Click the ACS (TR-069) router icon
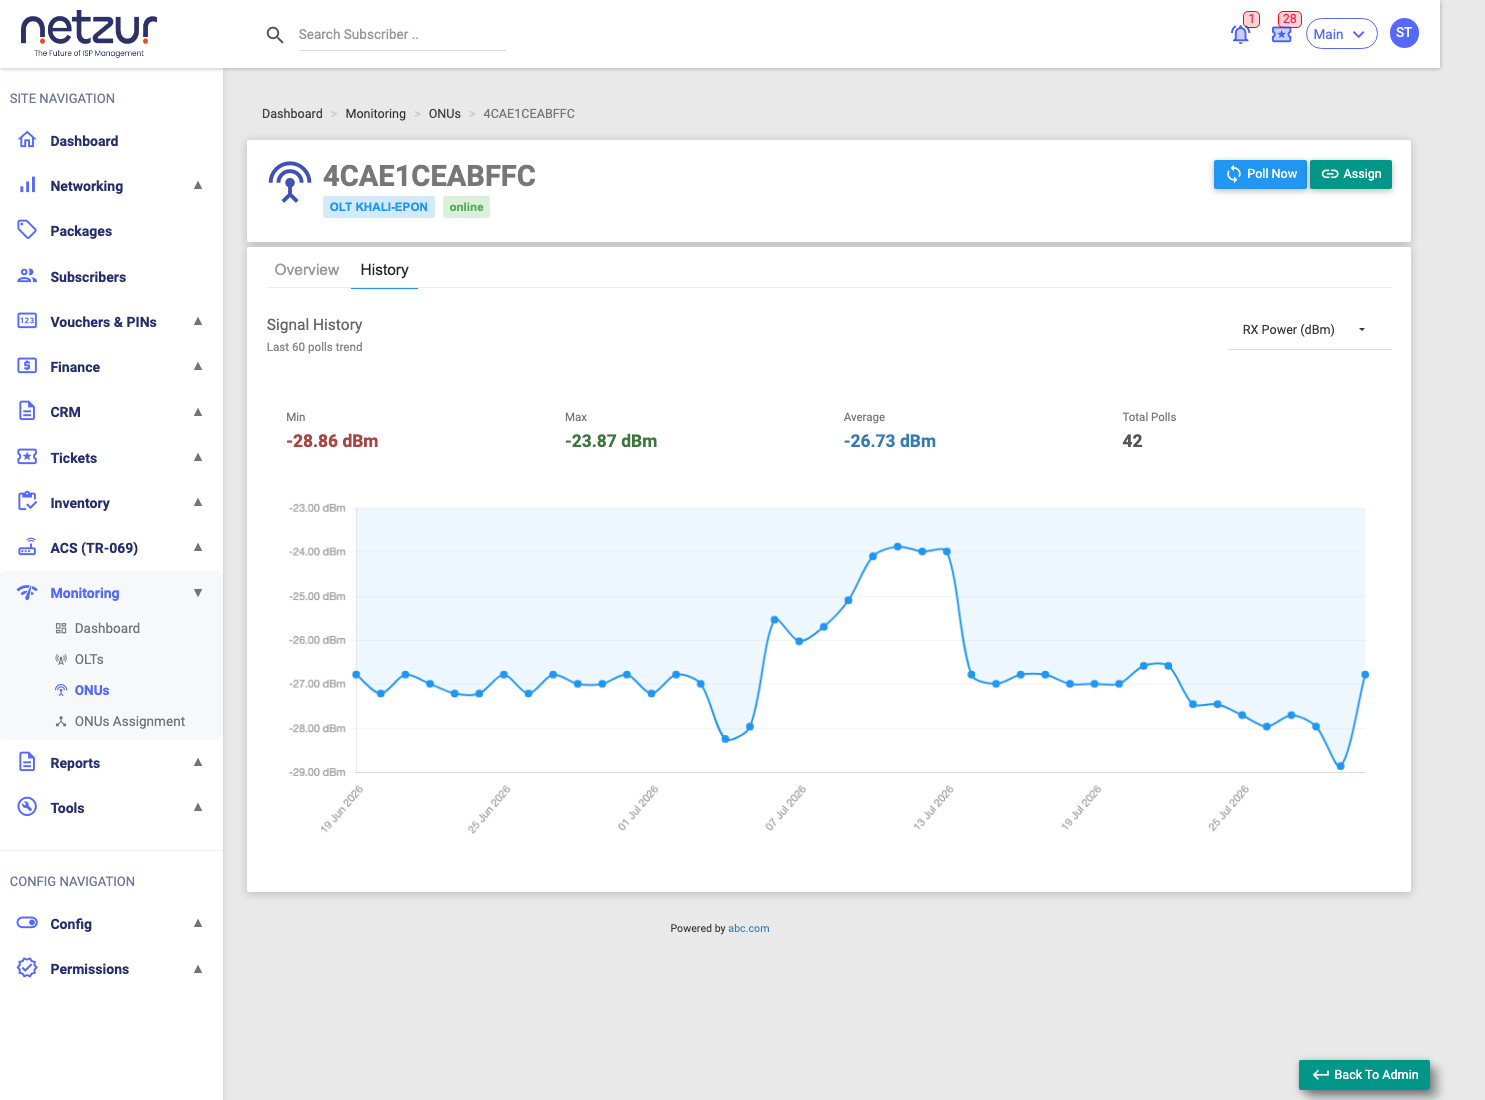This screenshot has width=1485, height=1100. click(x=28, y=547)
